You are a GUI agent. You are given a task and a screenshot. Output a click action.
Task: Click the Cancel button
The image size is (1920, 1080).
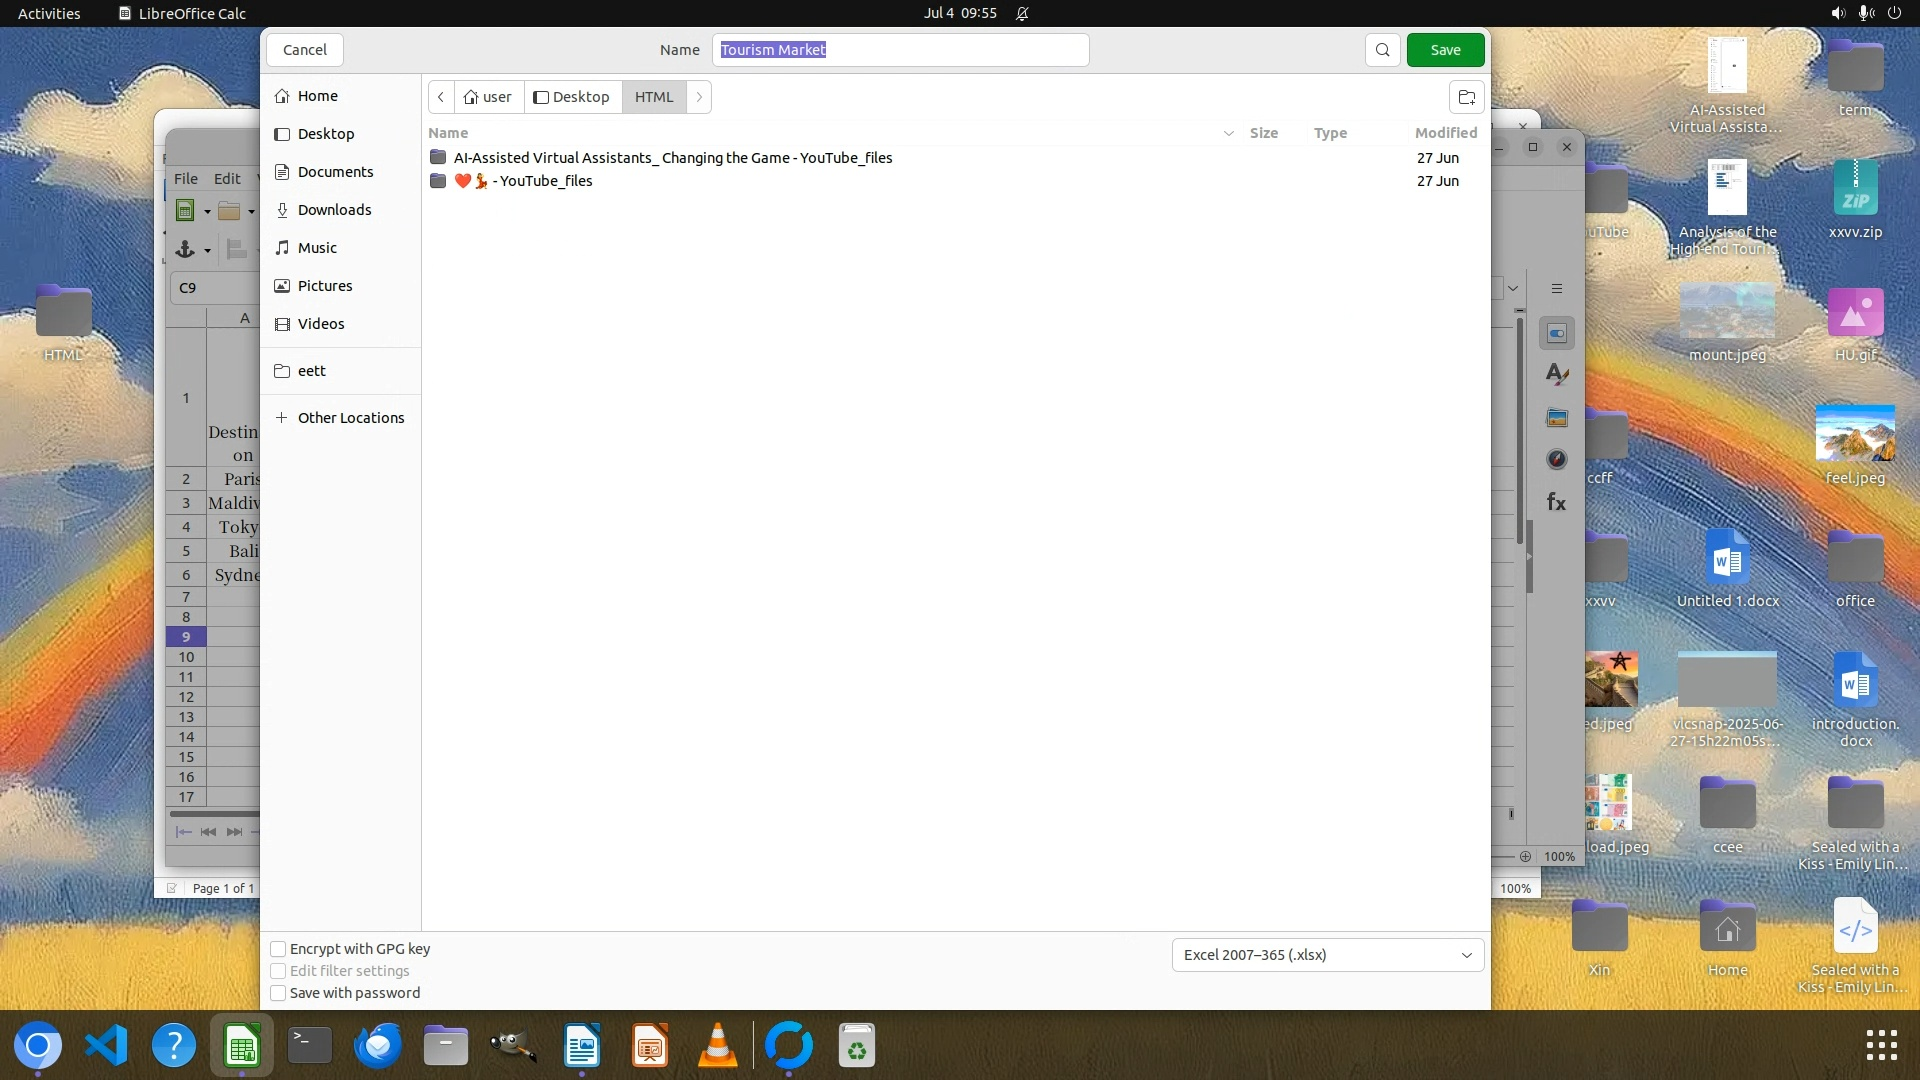point(304,50)
